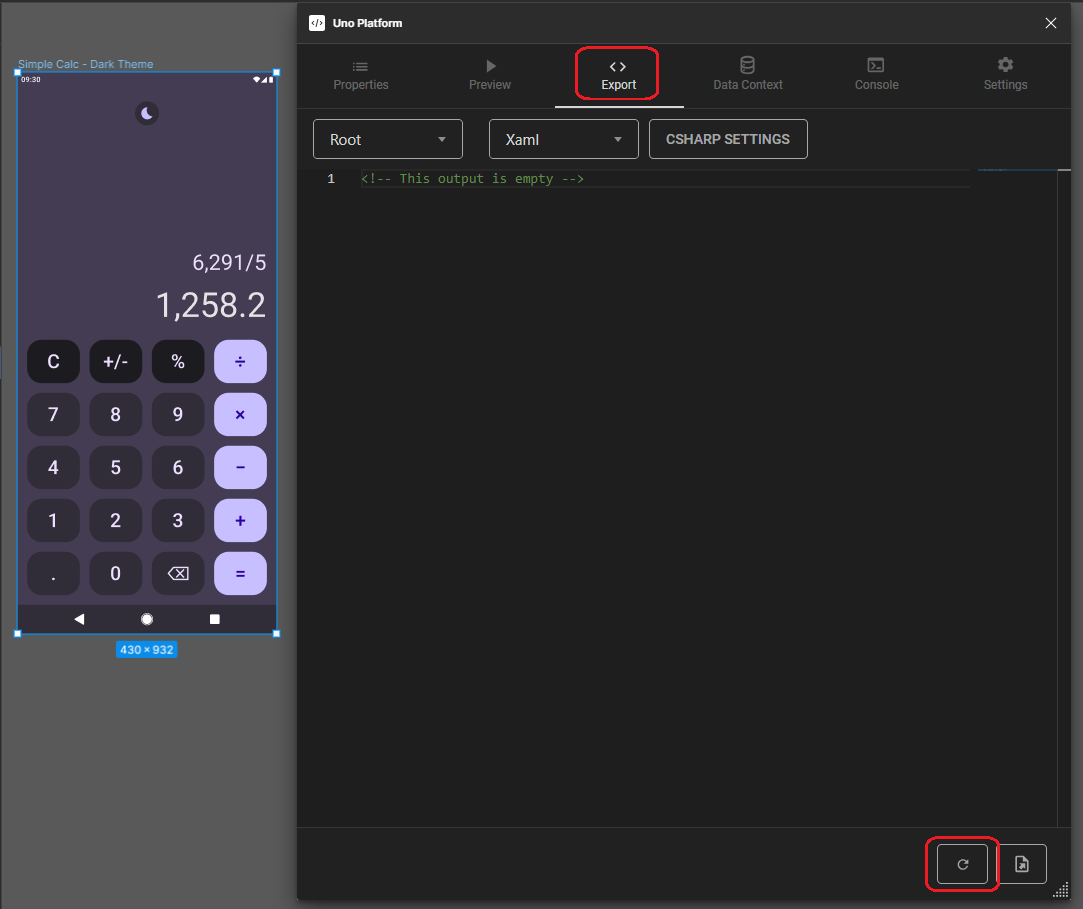Tap the backspace key on the keypad
1083x909 pixels.
[x=177, y=573]
